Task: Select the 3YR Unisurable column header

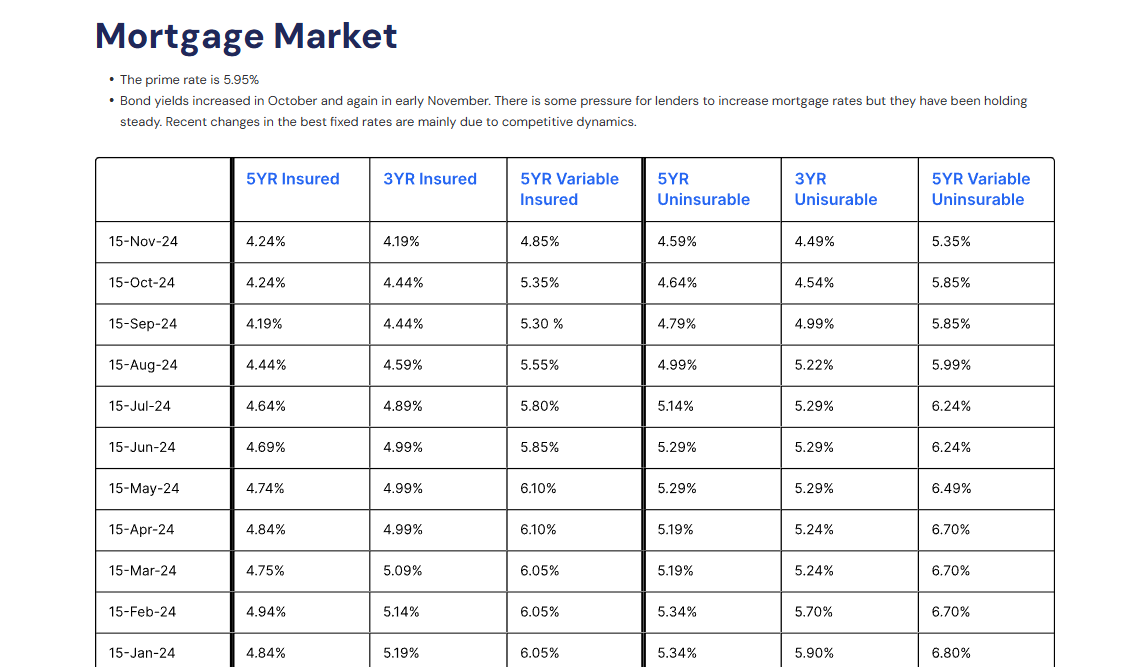Action: [835, 189]
